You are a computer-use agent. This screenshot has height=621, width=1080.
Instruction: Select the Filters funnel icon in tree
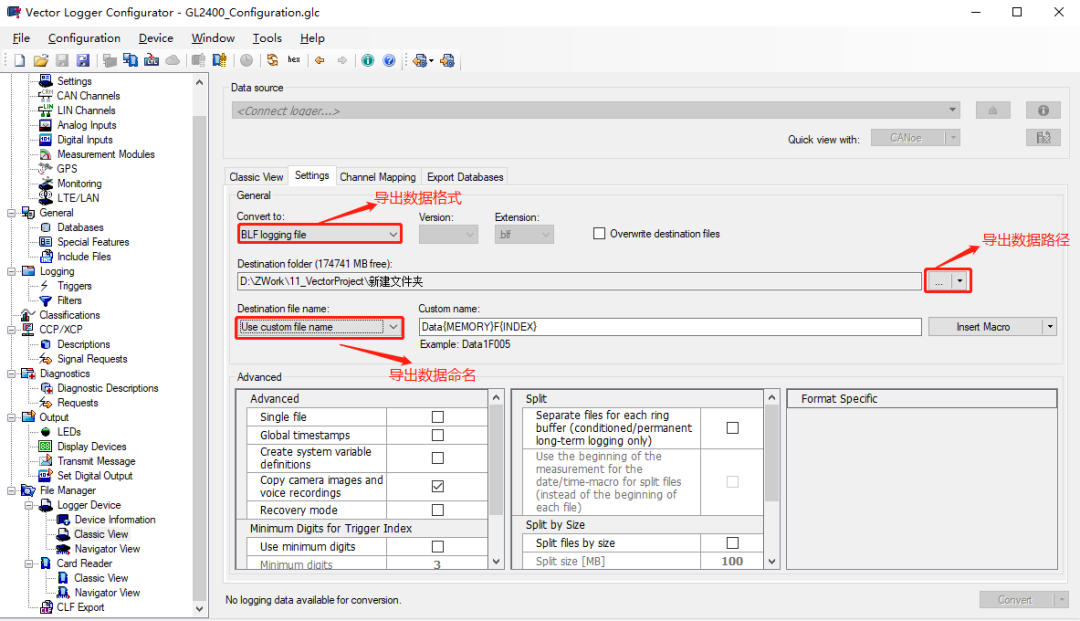coord(46,300)
